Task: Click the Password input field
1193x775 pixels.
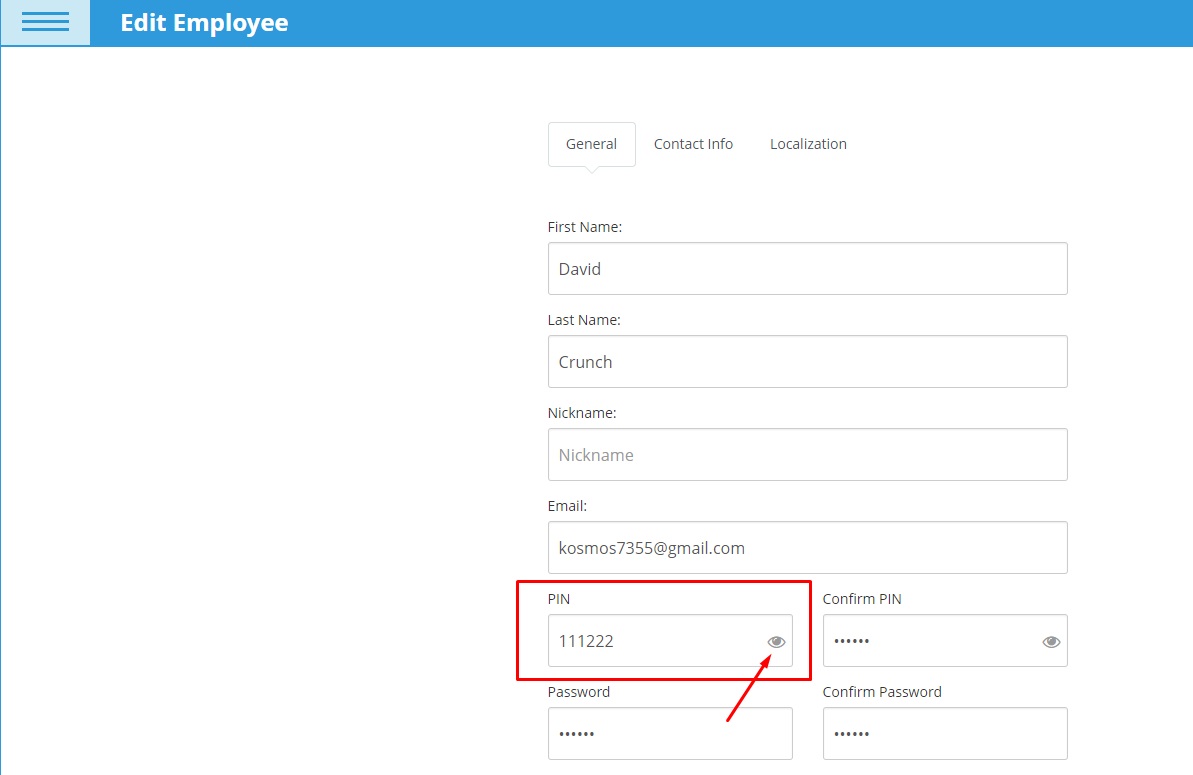Action: pos(670,734)
